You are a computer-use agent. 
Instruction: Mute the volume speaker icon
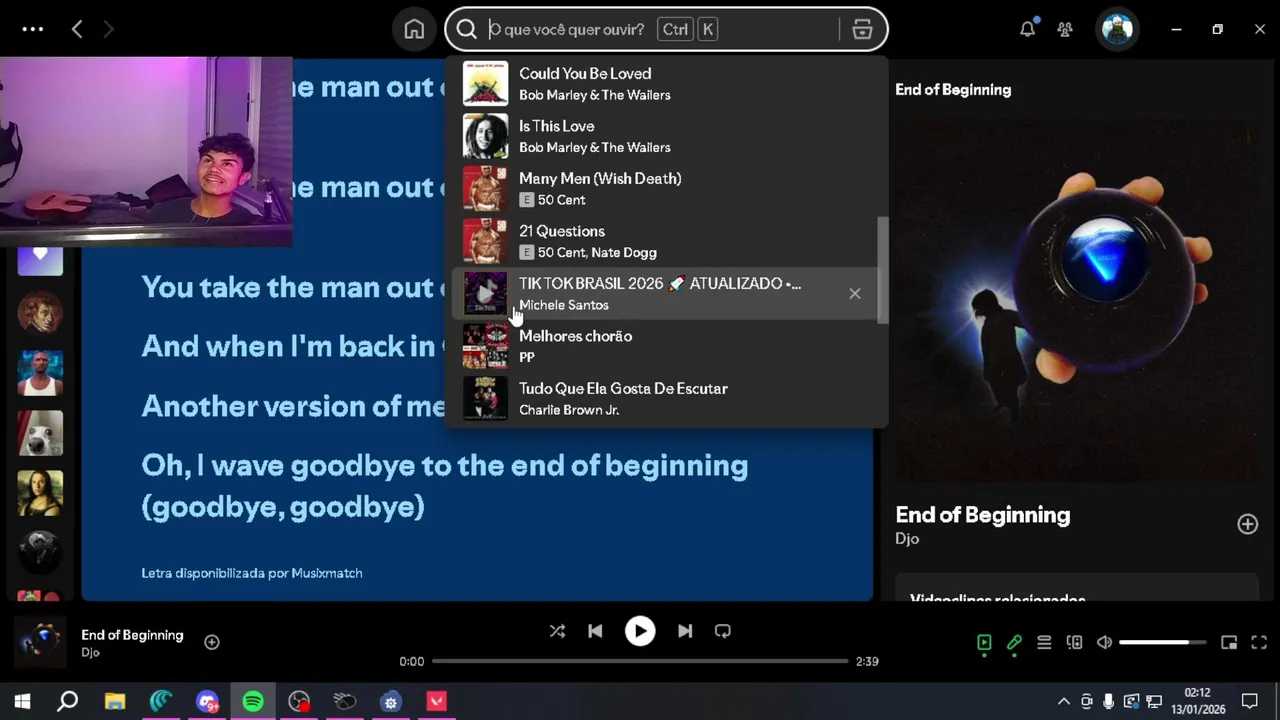tap(1104, 642)
